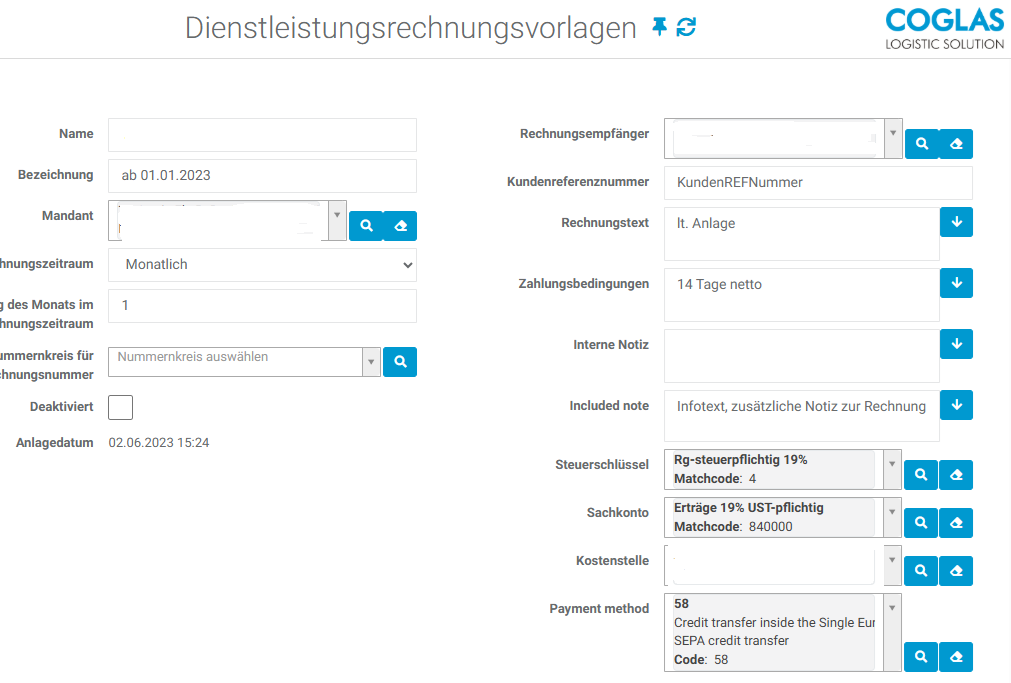Clear Sachkonto using eraser button
This screenshot has height=683, width=1011.
(956, 522)
